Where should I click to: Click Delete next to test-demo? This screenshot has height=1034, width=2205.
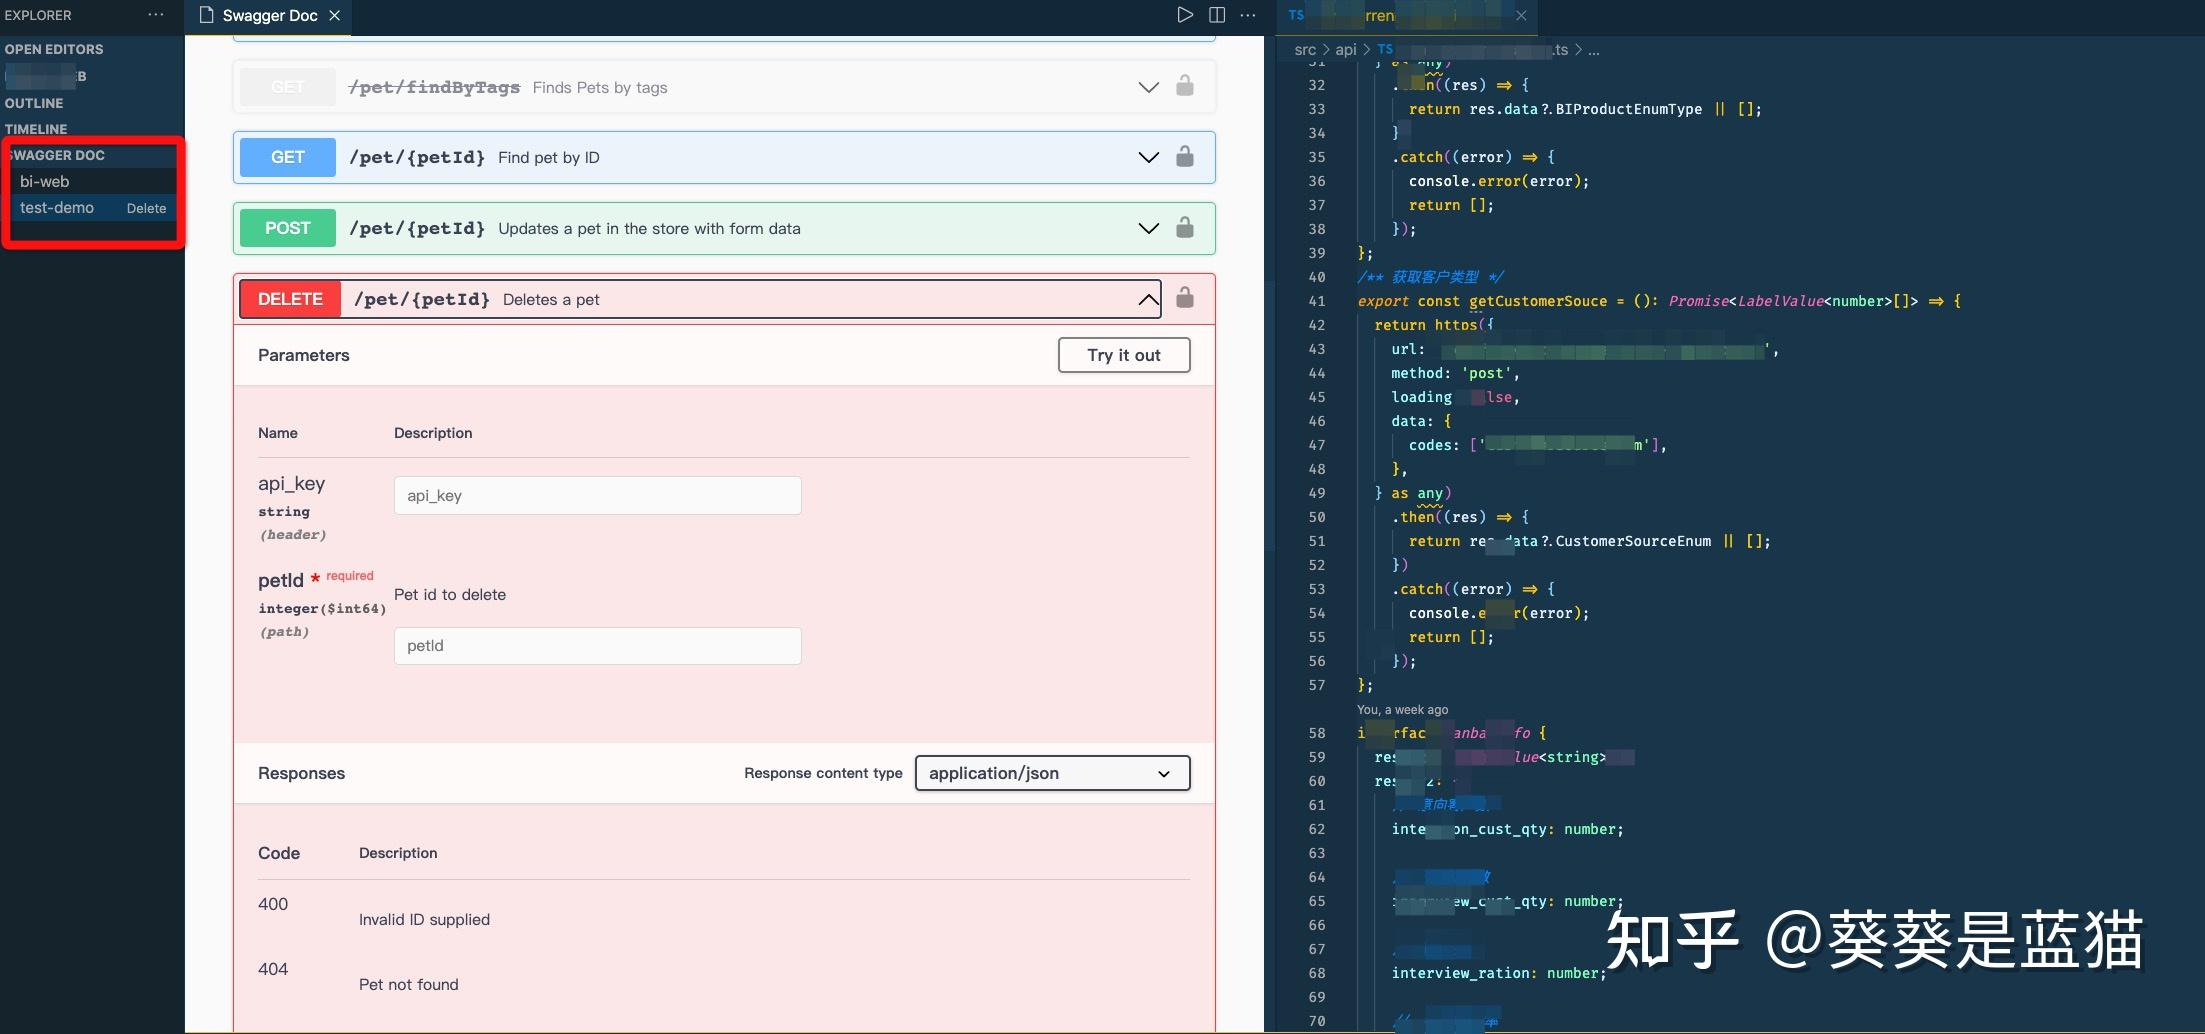146,208
